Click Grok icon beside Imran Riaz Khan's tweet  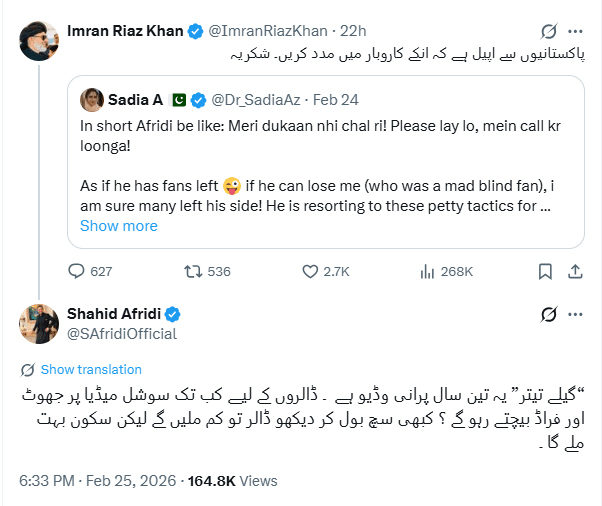(547, 31)
